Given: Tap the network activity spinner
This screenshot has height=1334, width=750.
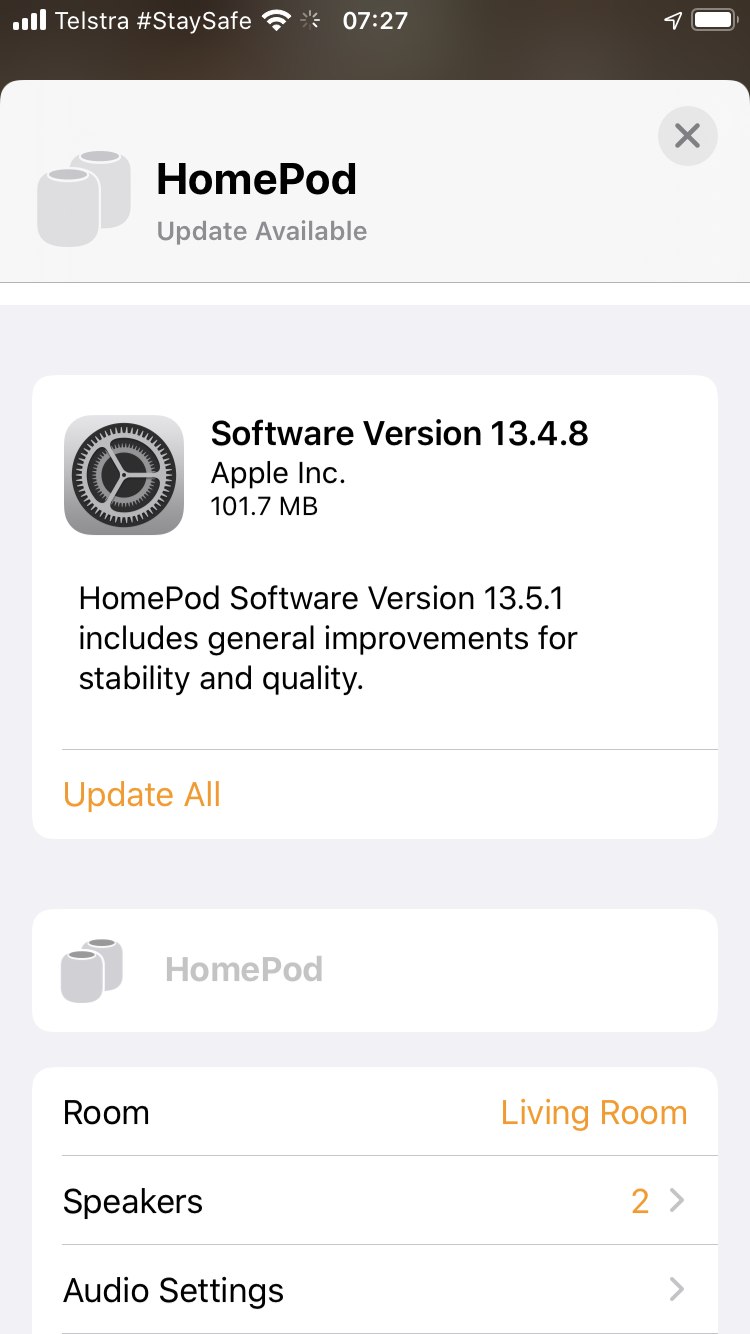Looking at the screenshot, I should 311,20.
